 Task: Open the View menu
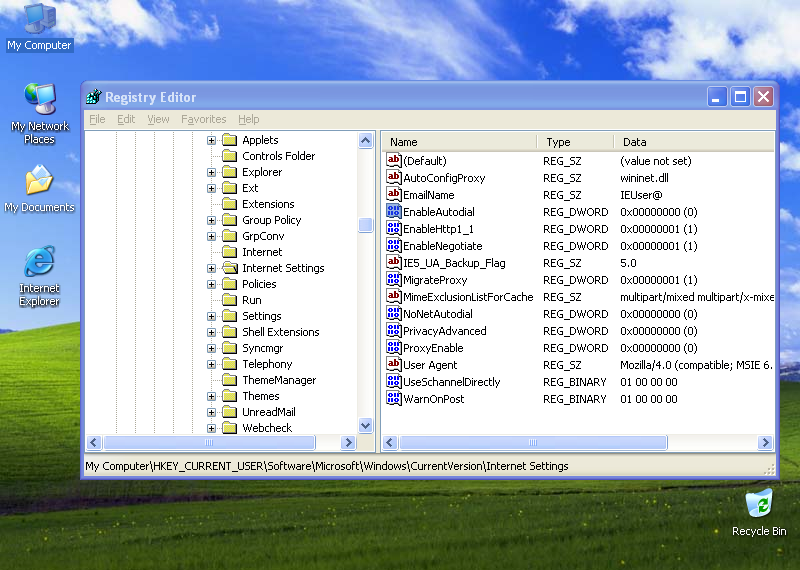click(x=158, y=119)
